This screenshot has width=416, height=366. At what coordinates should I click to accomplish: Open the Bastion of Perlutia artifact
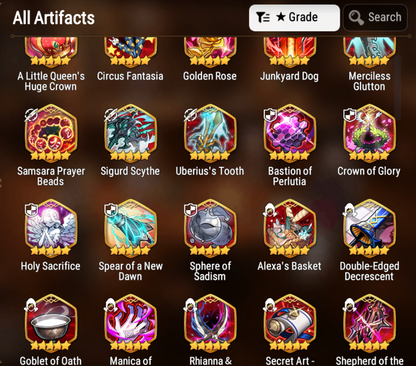click(x=290, y=133)
